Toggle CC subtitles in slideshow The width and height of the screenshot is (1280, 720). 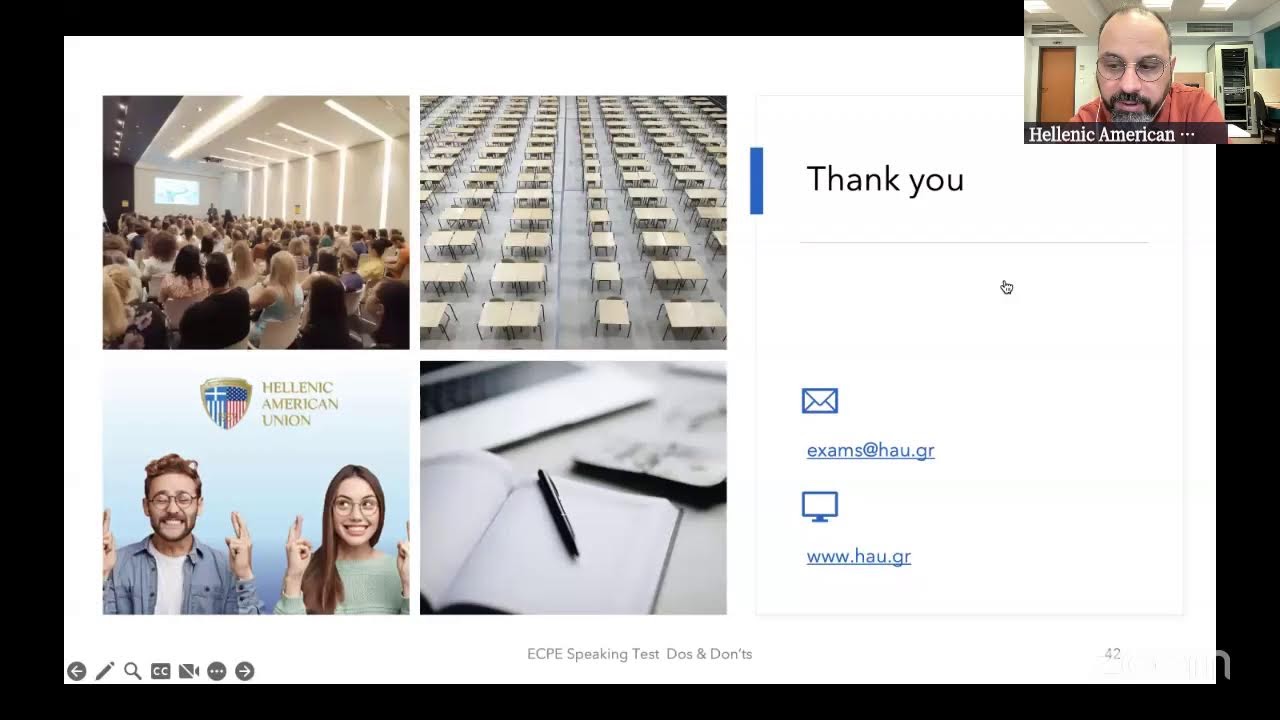pyautogui.click(x=160, y=671)
